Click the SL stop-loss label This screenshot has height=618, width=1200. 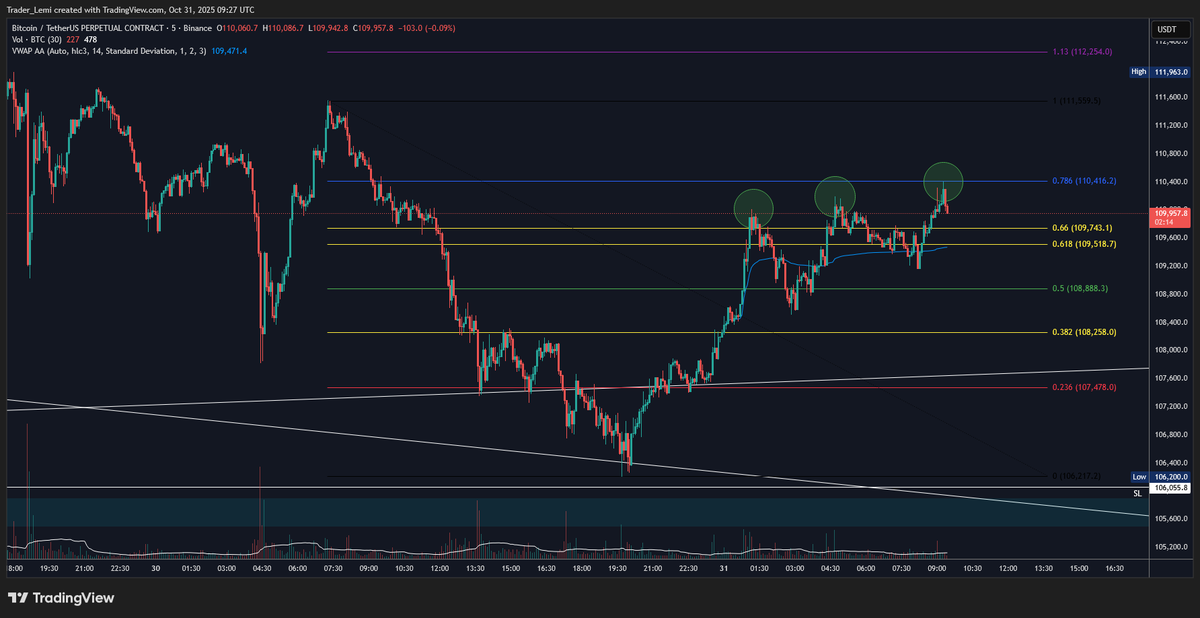pos(1137,493)
